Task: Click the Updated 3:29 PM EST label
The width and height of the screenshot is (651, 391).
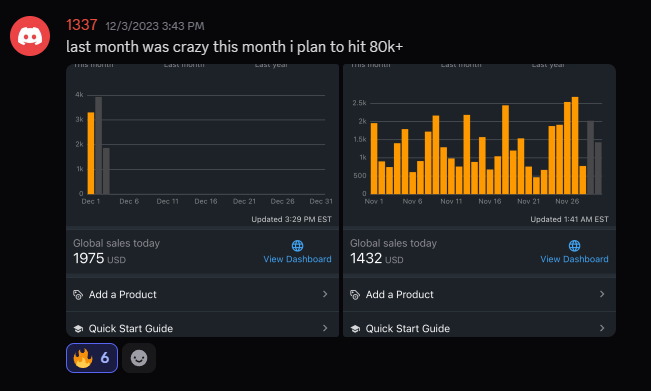Action: click(x=291, y=219)
